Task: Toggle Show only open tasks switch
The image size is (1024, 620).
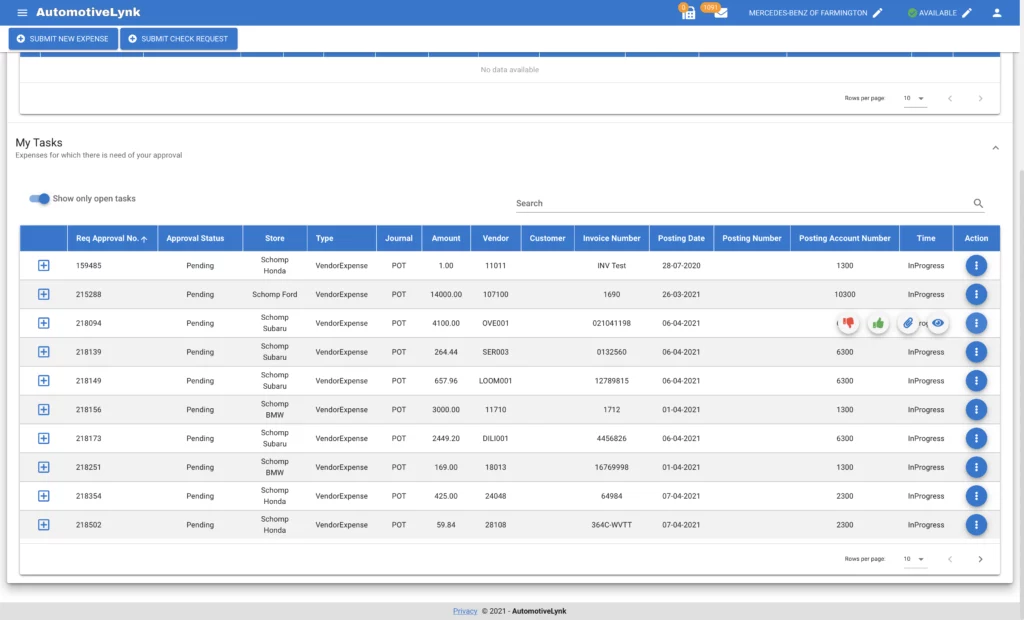Action: (x=39, y=199)
